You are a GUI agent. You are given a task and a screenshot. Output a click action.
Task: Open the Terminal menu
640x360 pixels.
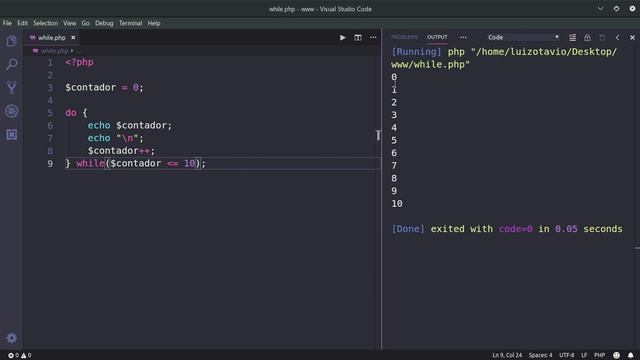click(131, 23)
